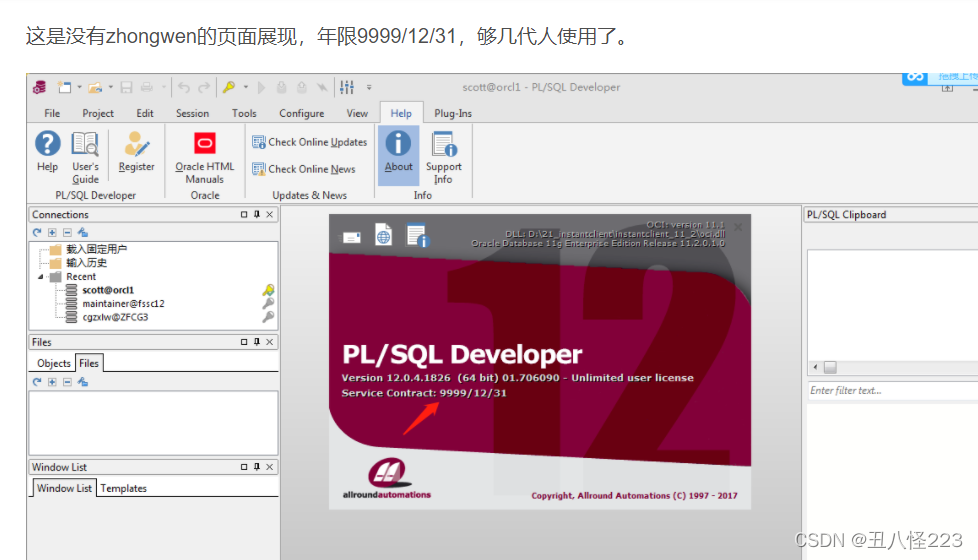
Task: Click Connections panel configure wrench icon
Action: pos(83,232)
